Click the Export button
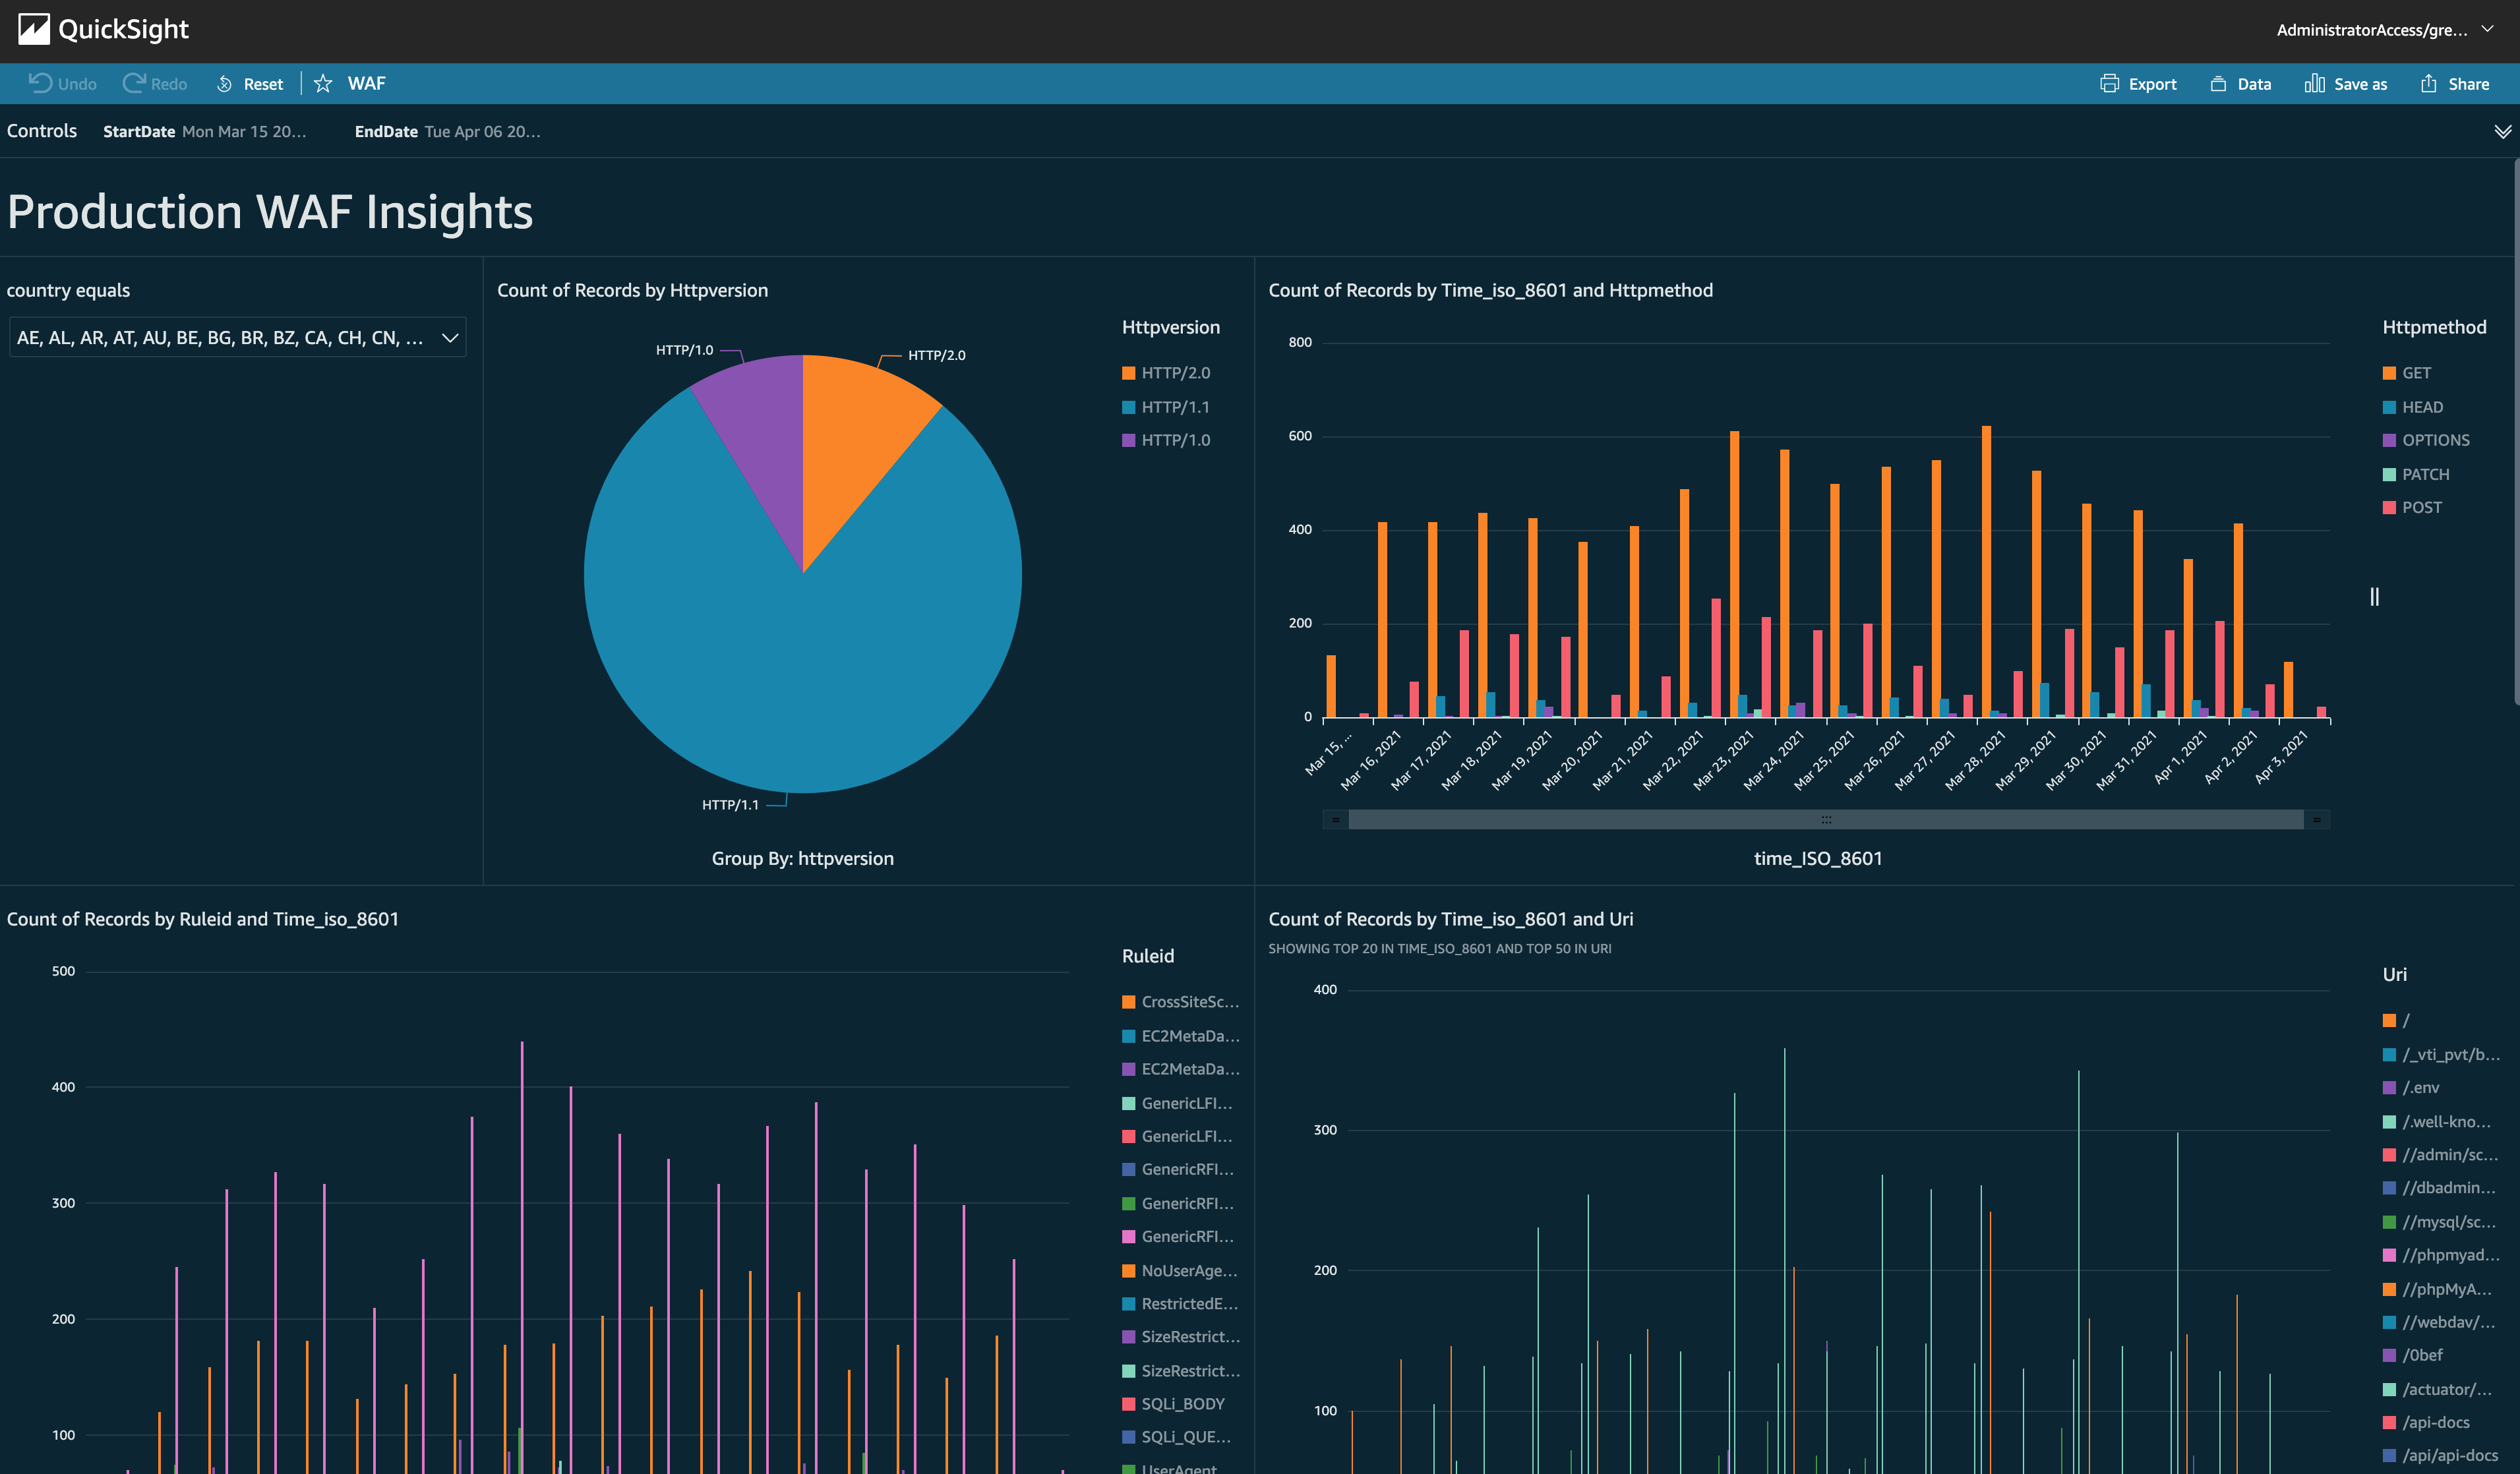 (x=2138, y=84)
